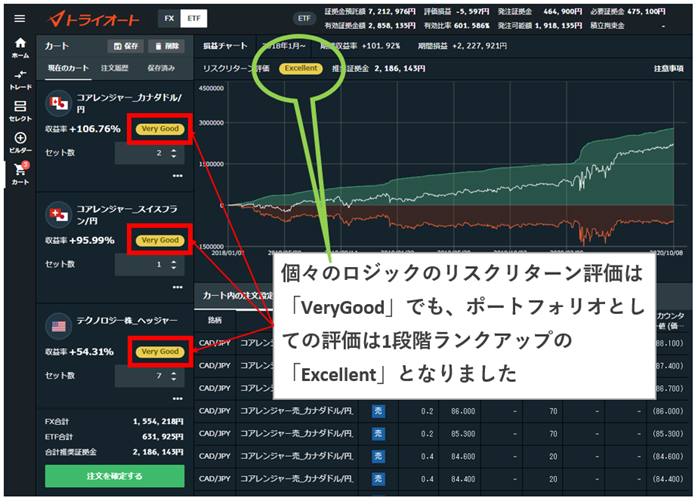The image size is (698, 501).
Task: Click the 売 badge in 84.600 row
Action: pos(378,456)
